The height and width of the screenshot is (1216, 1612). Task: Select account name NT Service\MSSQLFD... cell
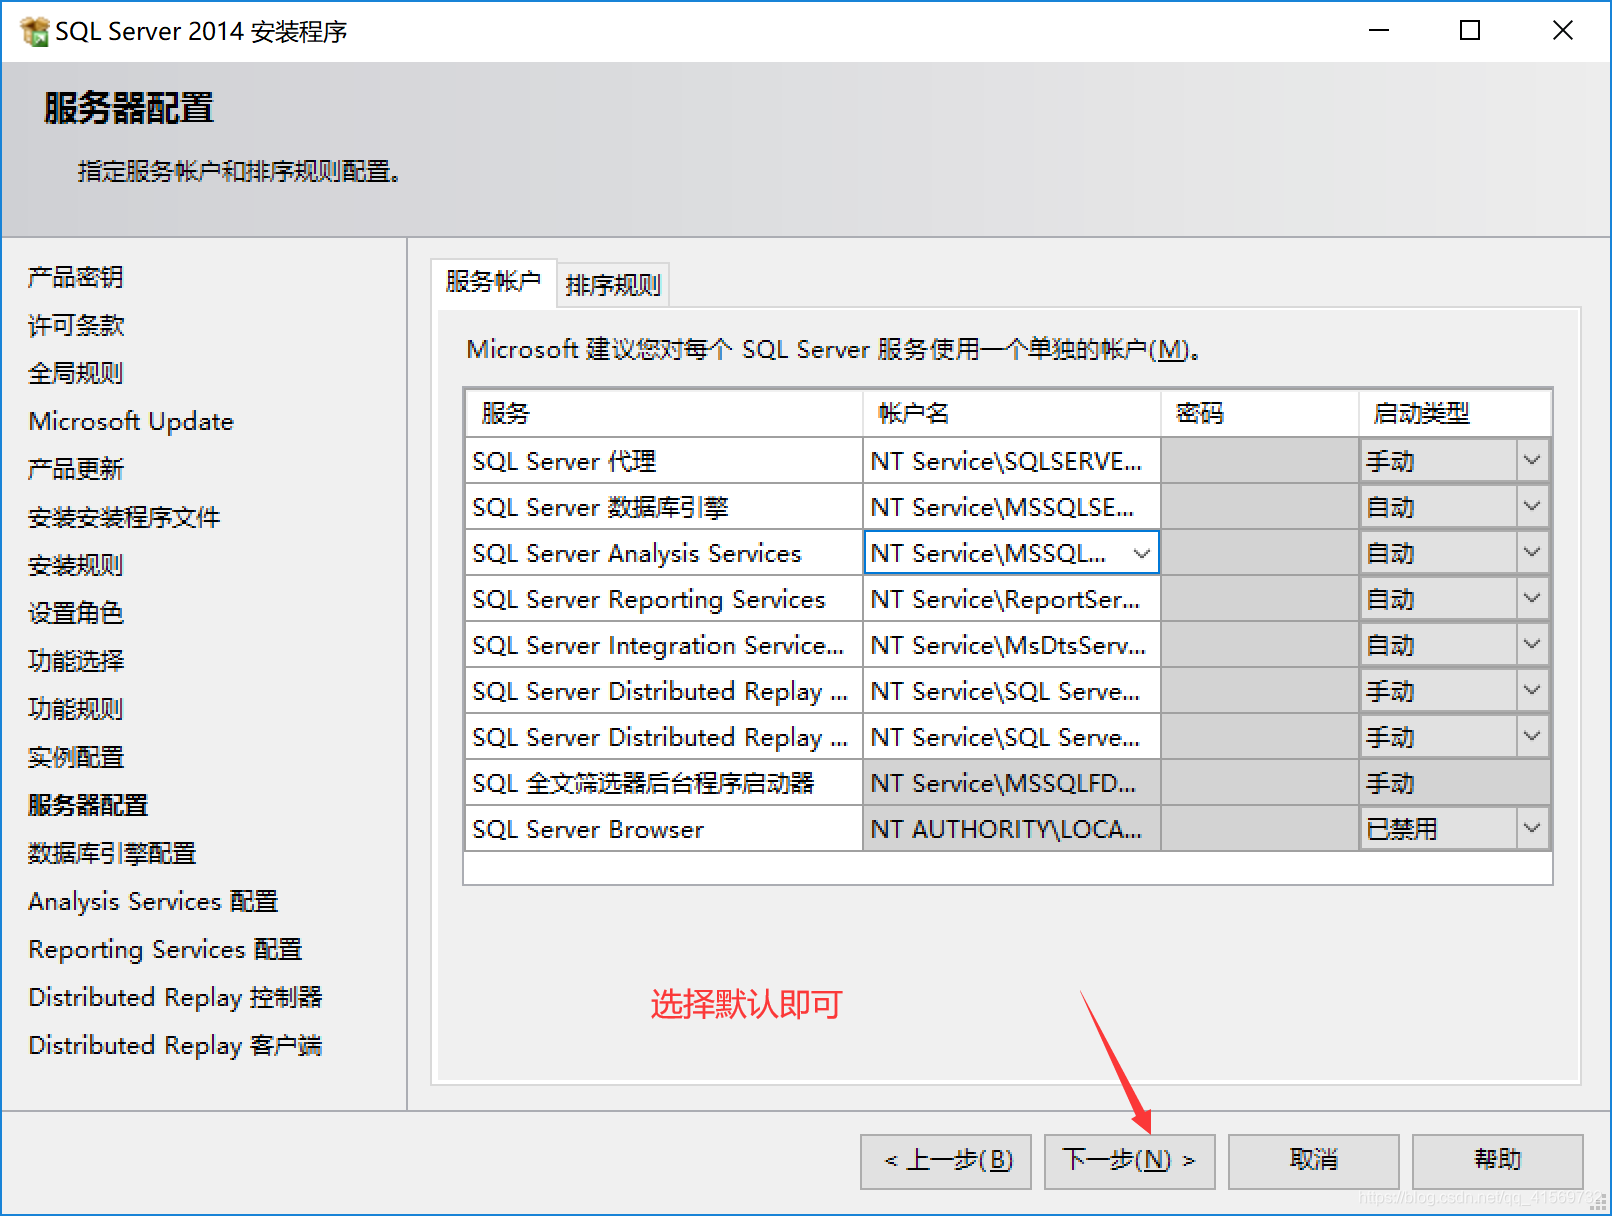click(x=1011, y=783)
